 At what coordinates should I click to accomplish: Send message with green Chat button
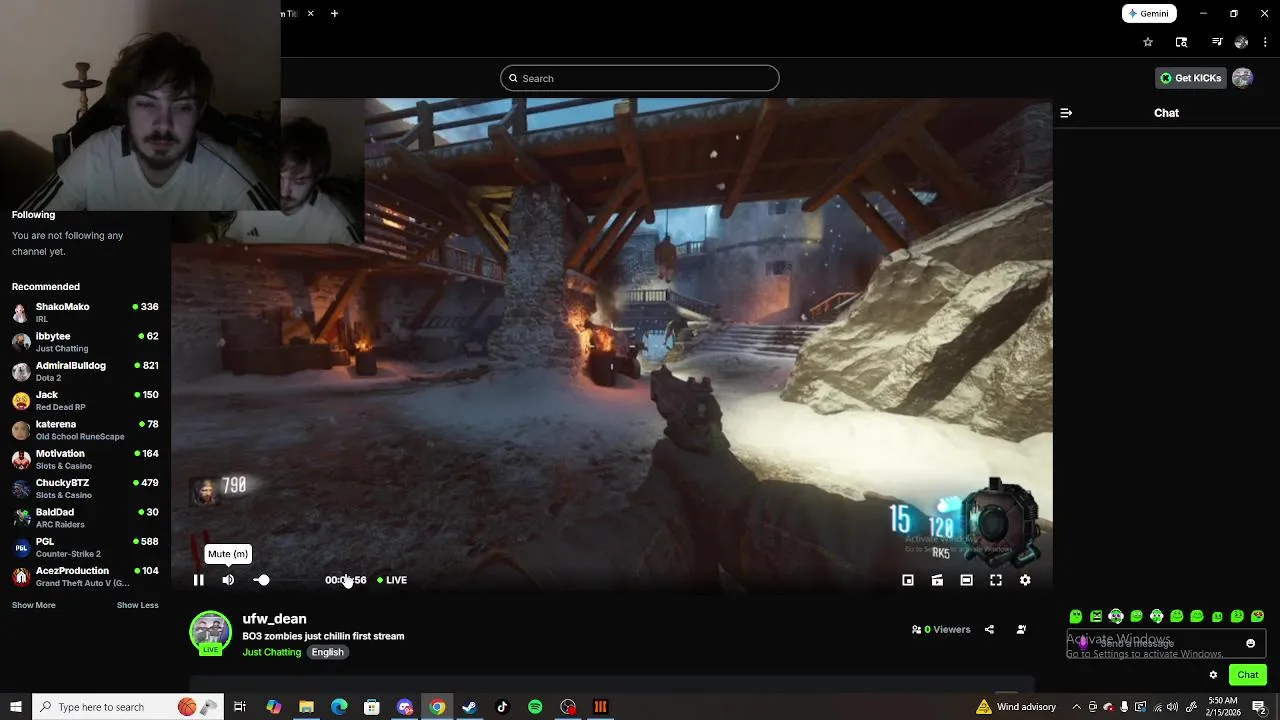pyautogui.click(x=1247, y=675)
